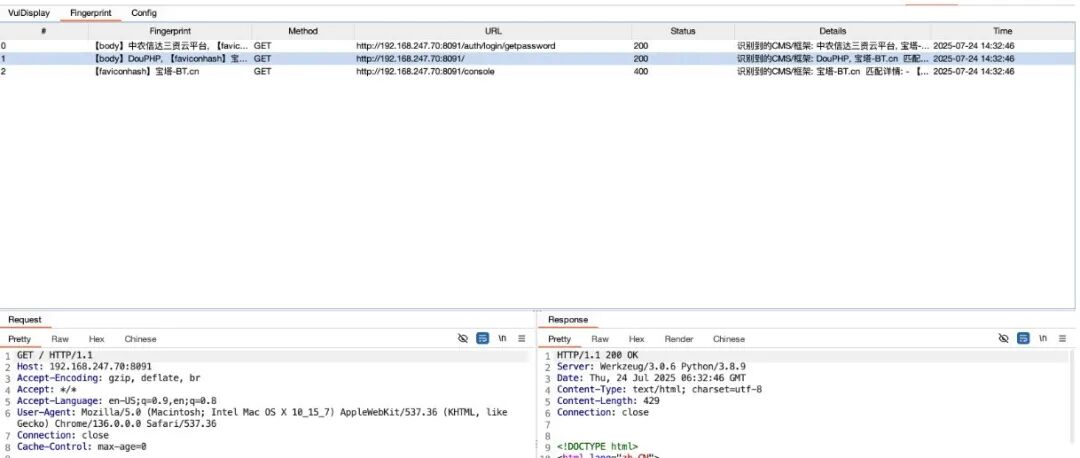Click the Accept-Language header line in request

tap(117, 401)
